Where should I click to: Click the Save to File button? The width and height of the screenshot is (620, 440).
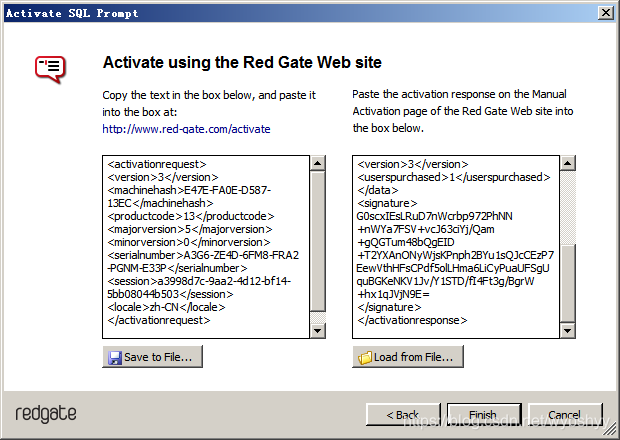[153, 357]
